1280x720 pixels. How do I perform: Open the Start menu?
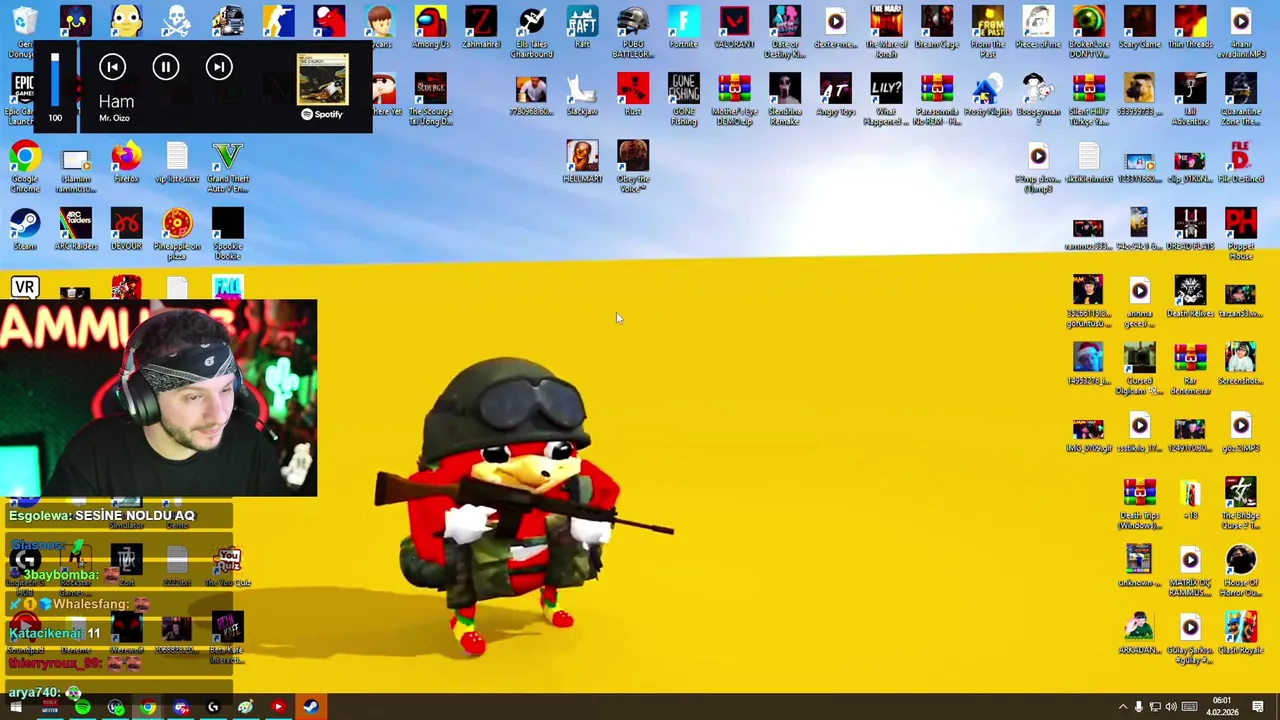15,707
